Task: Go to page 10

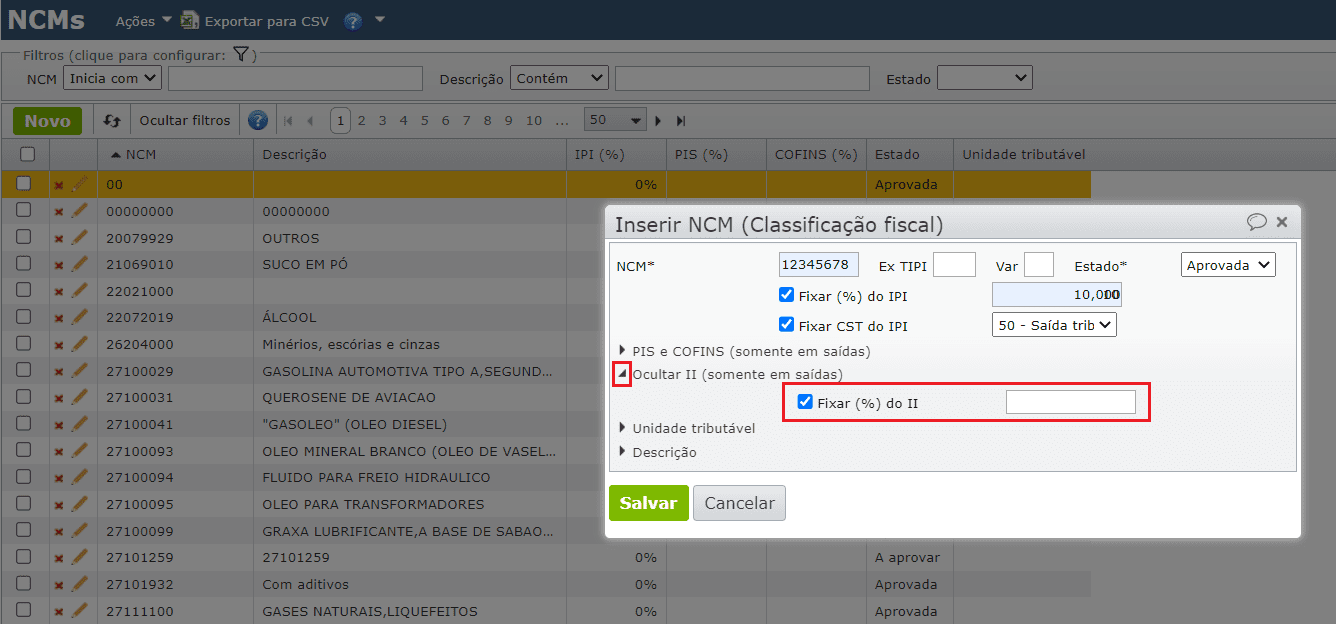Action: 534,121
